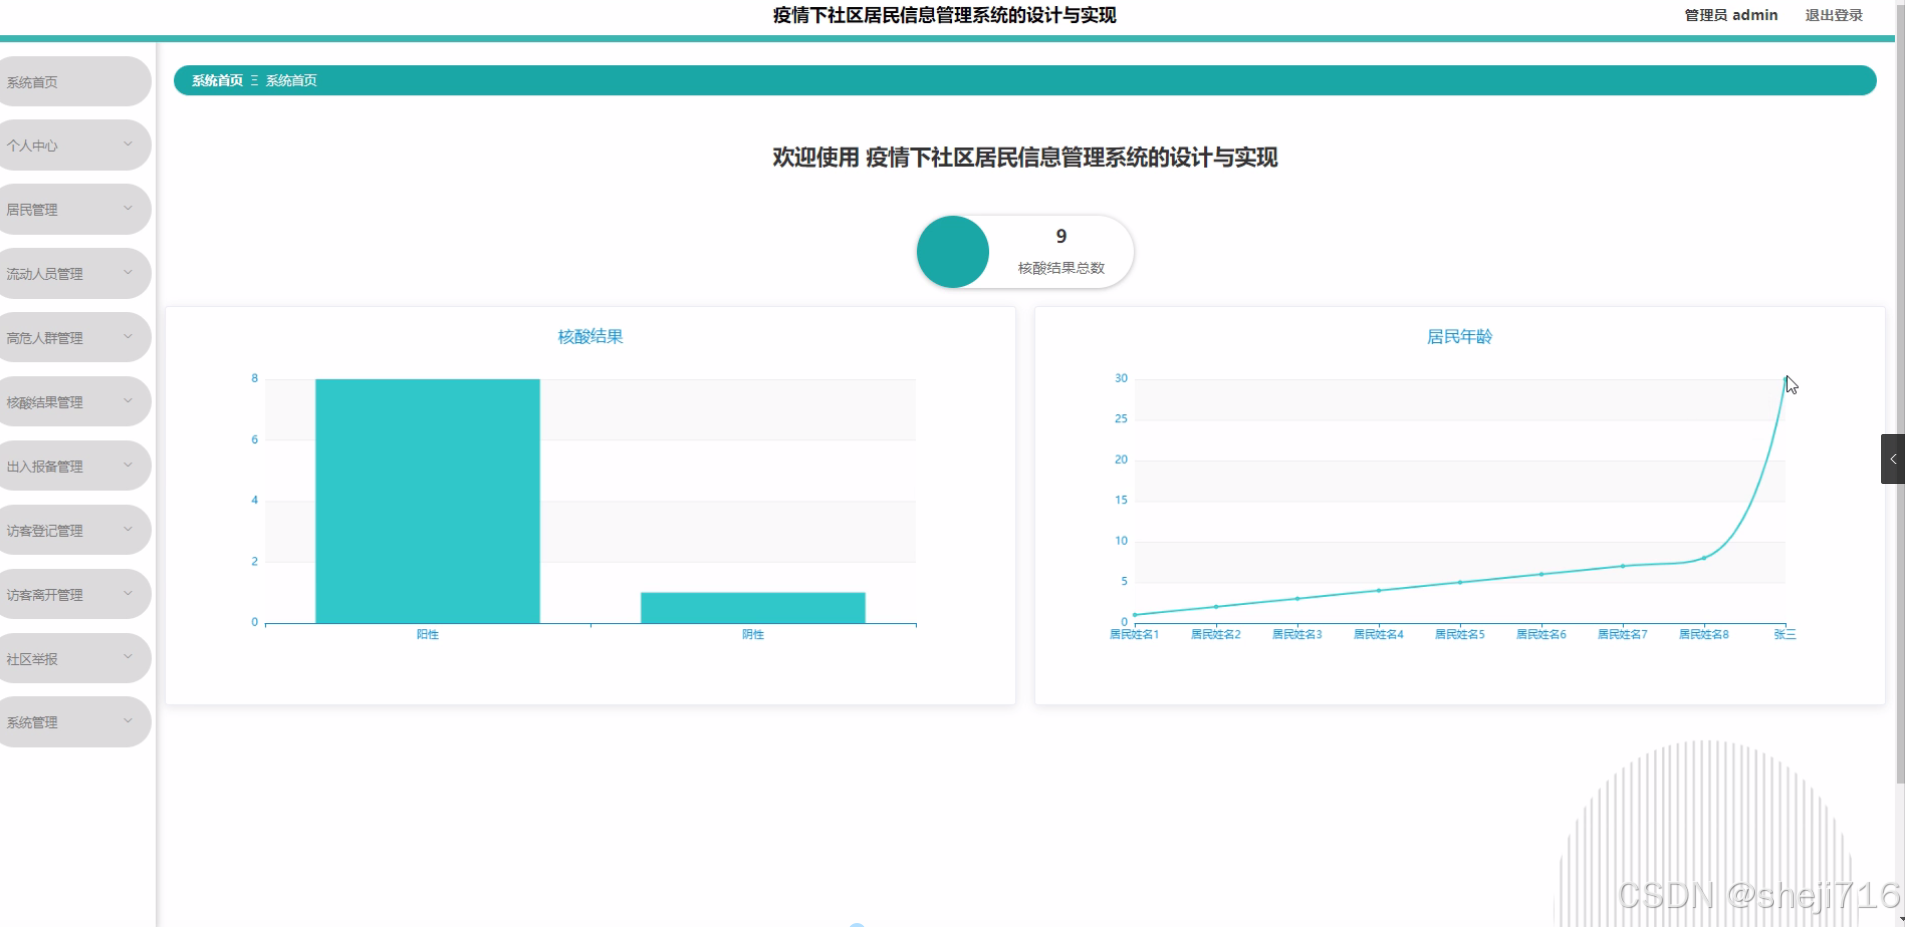Expand the 流动人员管理 section
Image resolution: width=1905 pixels, height=927 pixels.
[x=70, y=272]
